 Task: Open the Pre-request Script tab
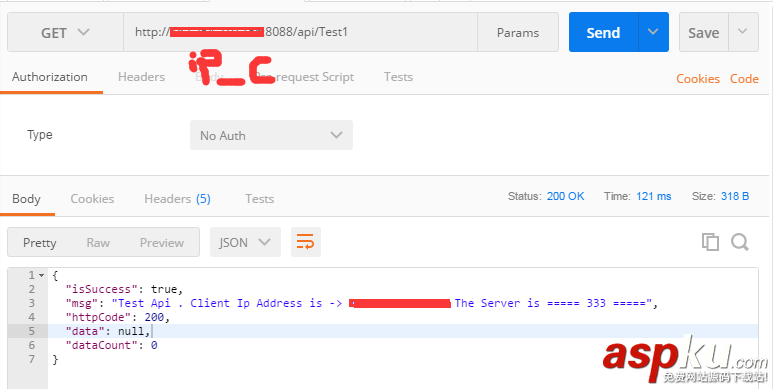304,77
